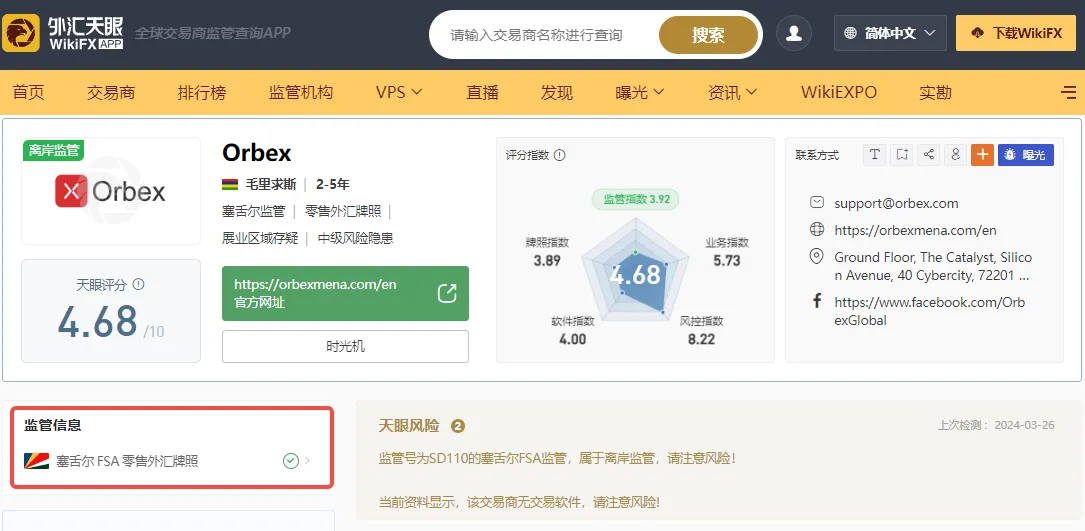Screen dimensions: 1085x531
Task: Click the info icon beside 天眼评分
Action: point(138,284)
